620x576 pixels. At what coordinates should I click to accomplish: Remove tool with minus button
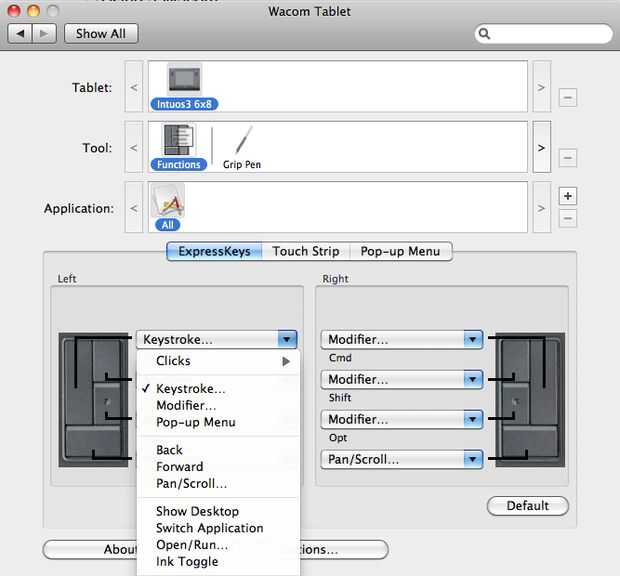567,158
